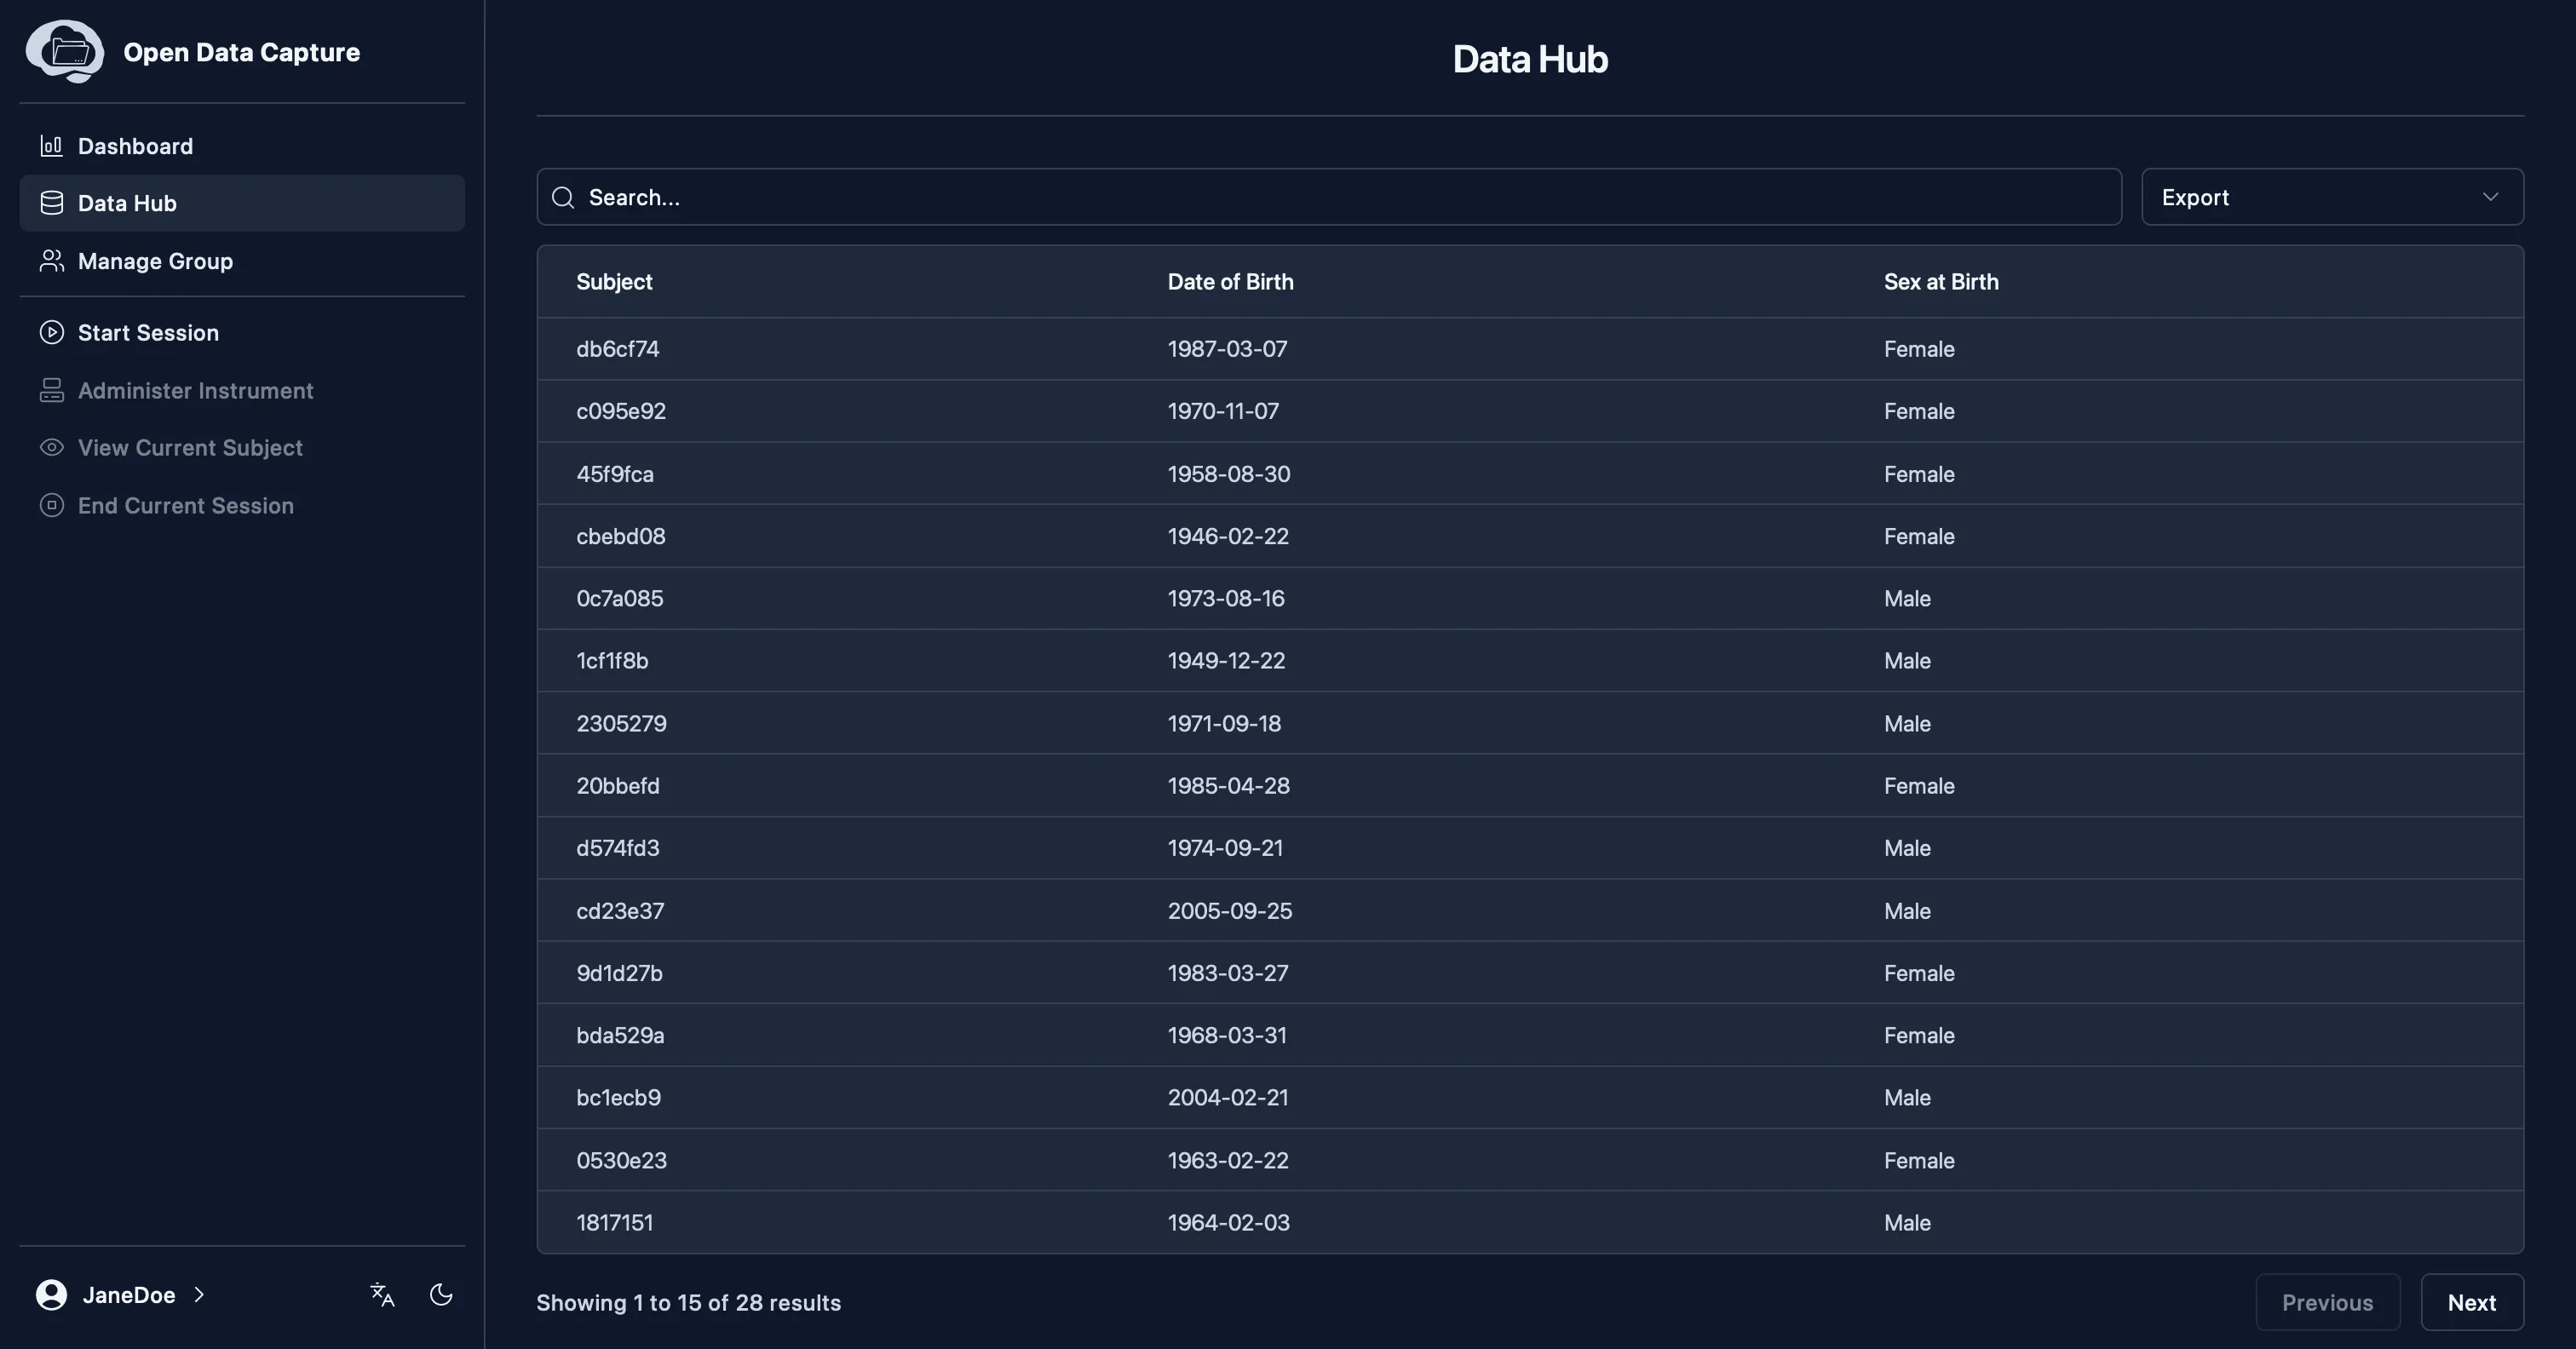Click the Open Data Capture logo
This screenshot has width=2576, height=1349.
point(64,51)
